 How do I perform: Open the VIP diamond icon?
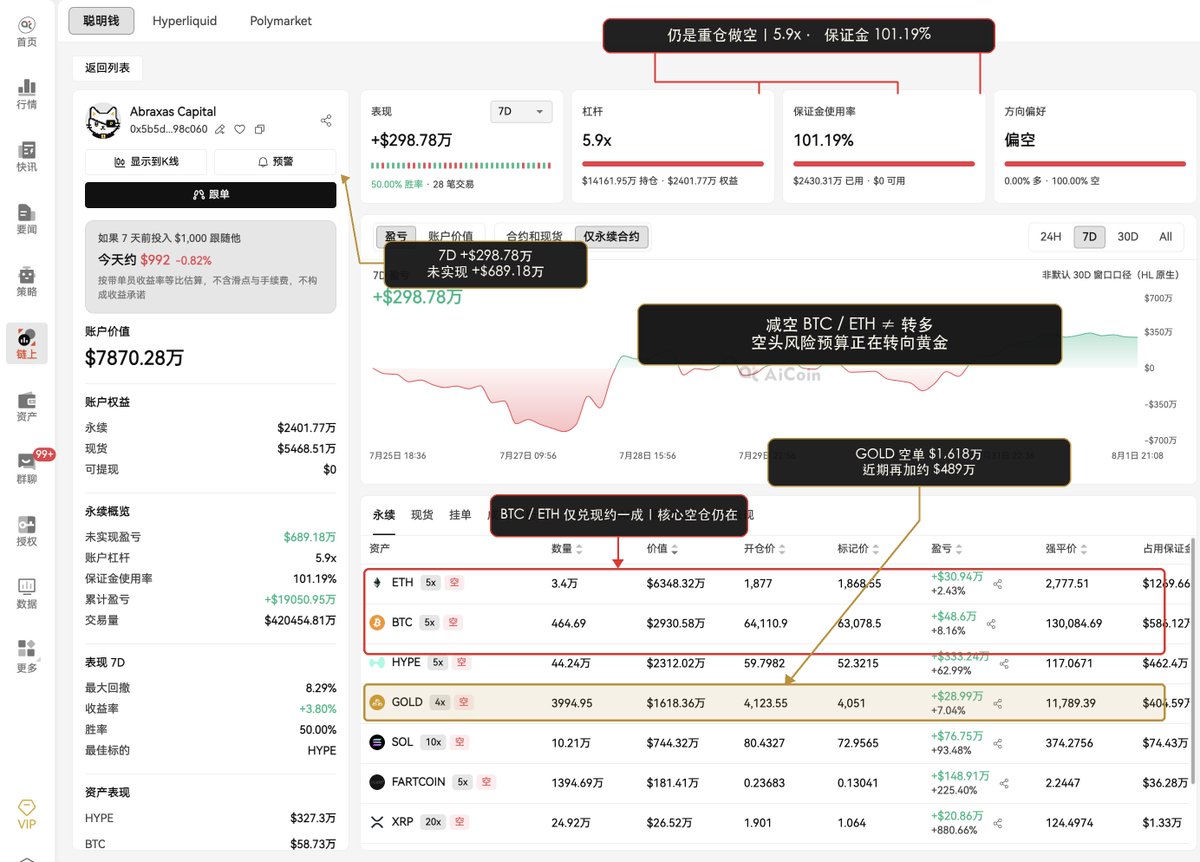click(27, 814)
